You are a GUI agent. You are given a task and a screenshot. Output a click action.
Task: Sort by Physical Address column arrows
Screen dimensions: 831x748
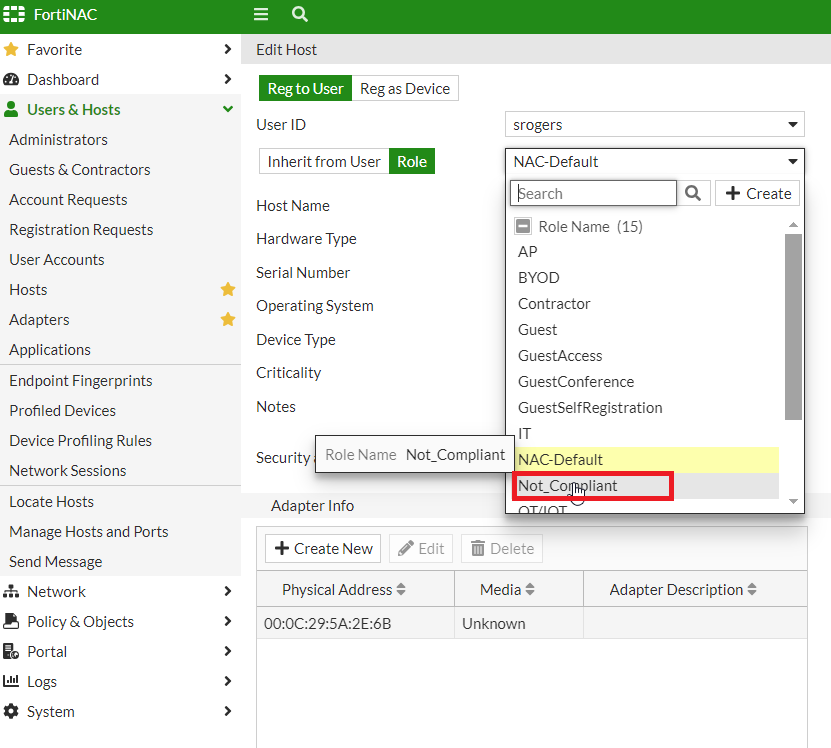click(x=401, y=590)
